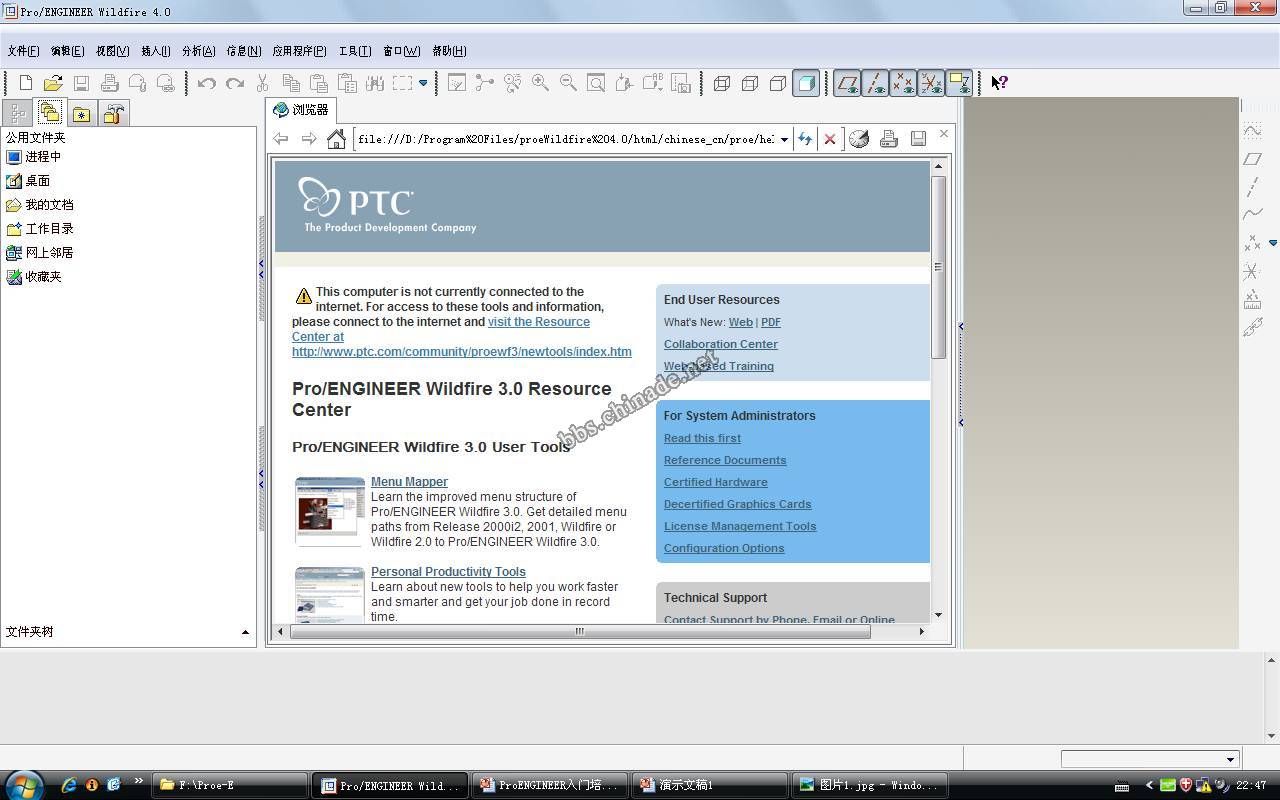1280x800 pixels.
Task: Click the Print icon in main toolbar
Action: [109, 83]
